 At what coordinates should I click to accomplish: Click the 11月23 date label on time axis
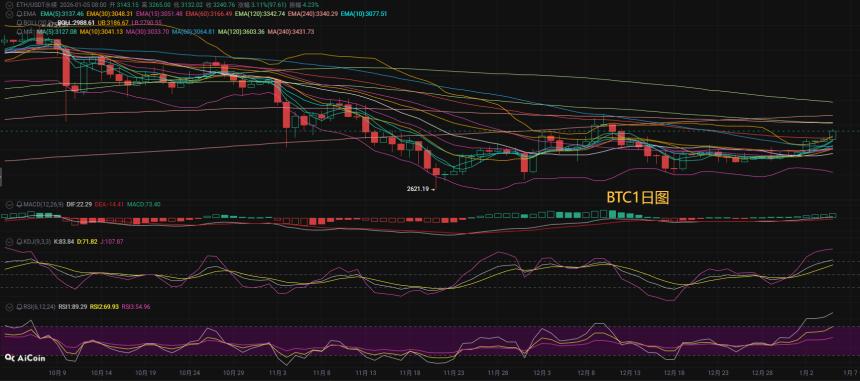[455, 373]
